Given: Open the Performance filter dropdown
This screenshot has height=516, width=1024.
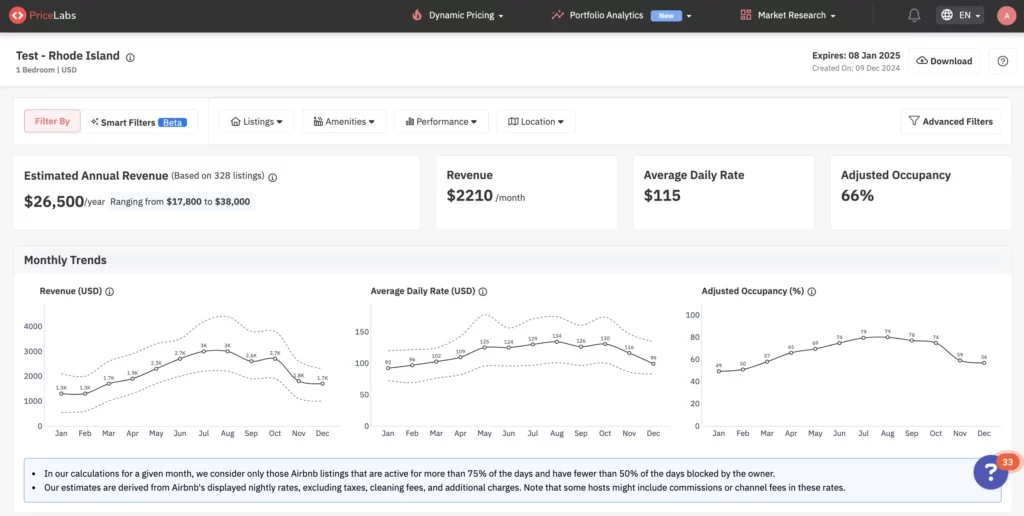Looking at the screenshot, I should pyautogui.click(x=441, y=122).
